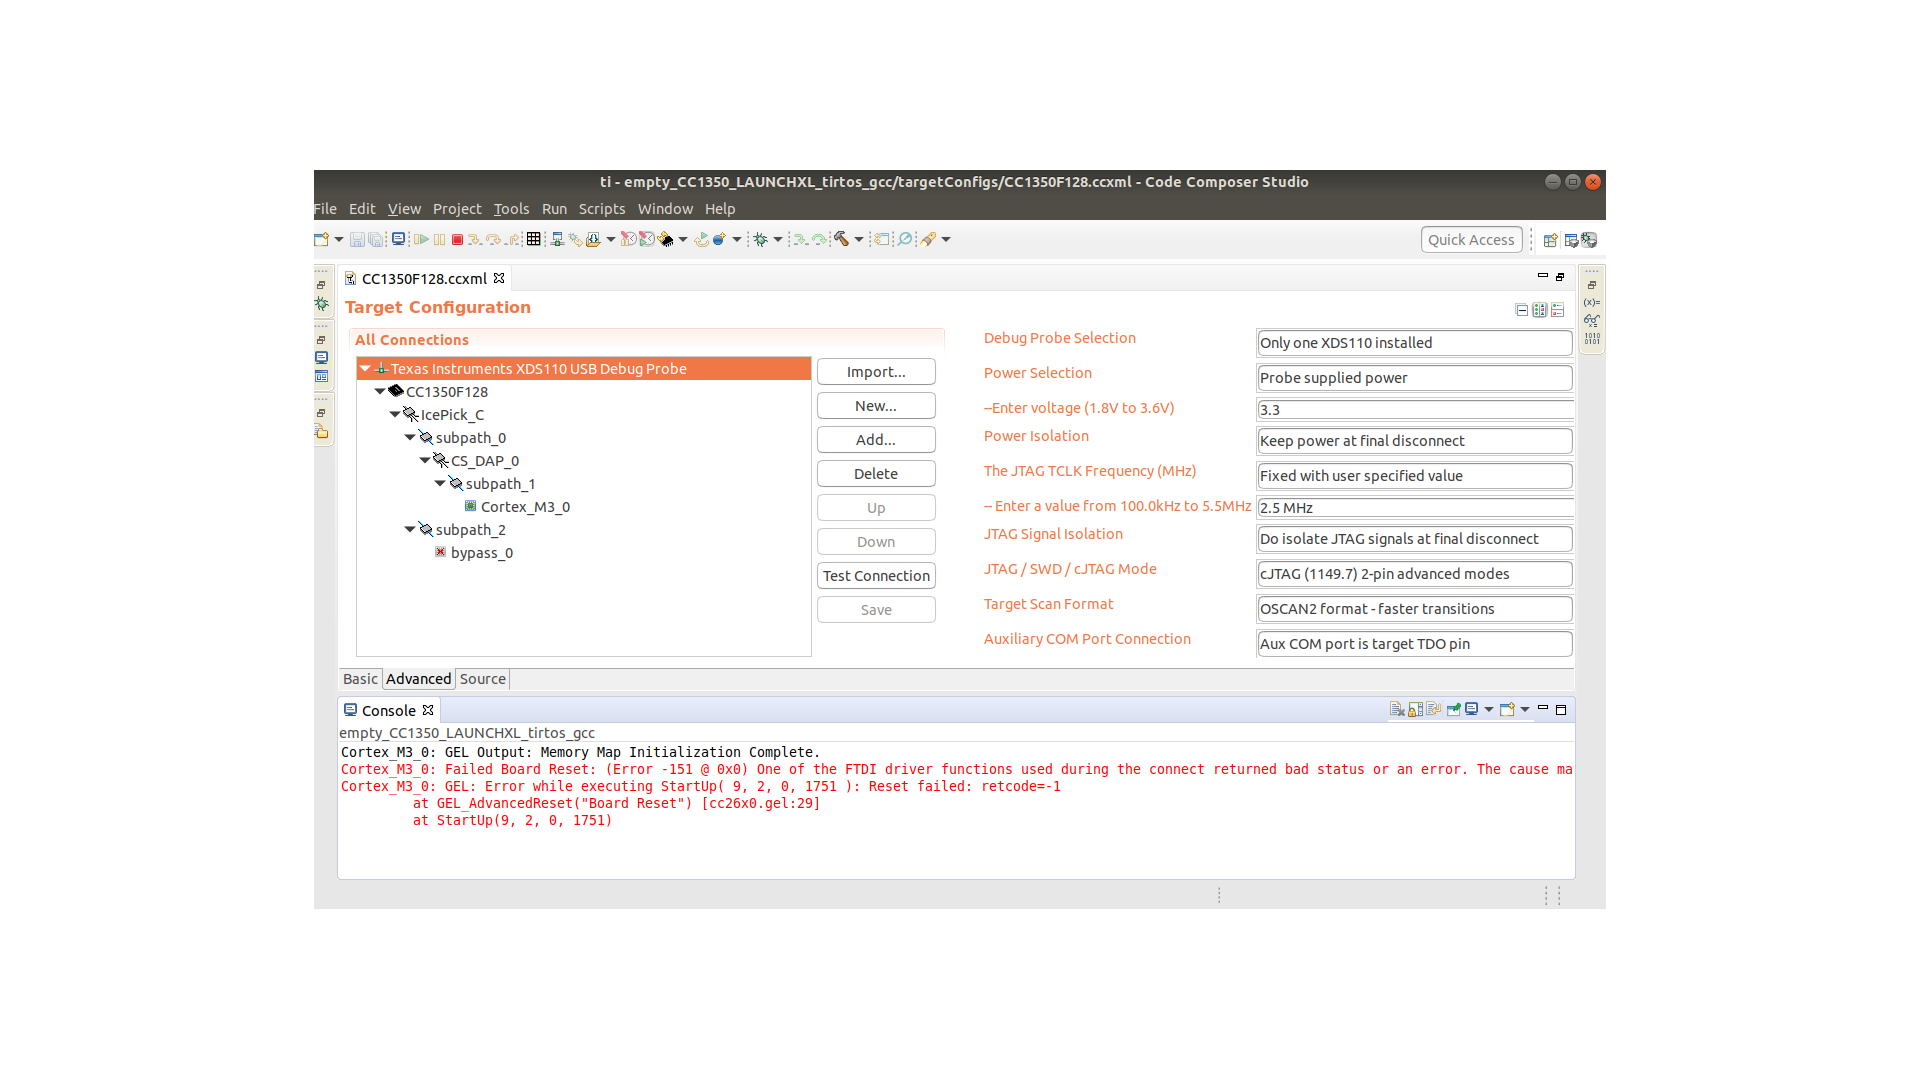Click the Open Perspective icon
This screenshot has height=1080, width=1920.
click(1550, 240)
